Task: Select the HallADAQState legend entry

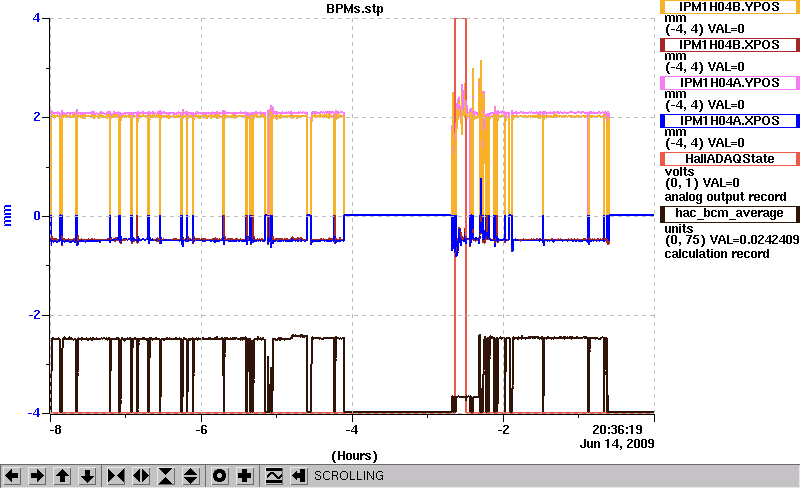Action: click(x=730, y=159)
